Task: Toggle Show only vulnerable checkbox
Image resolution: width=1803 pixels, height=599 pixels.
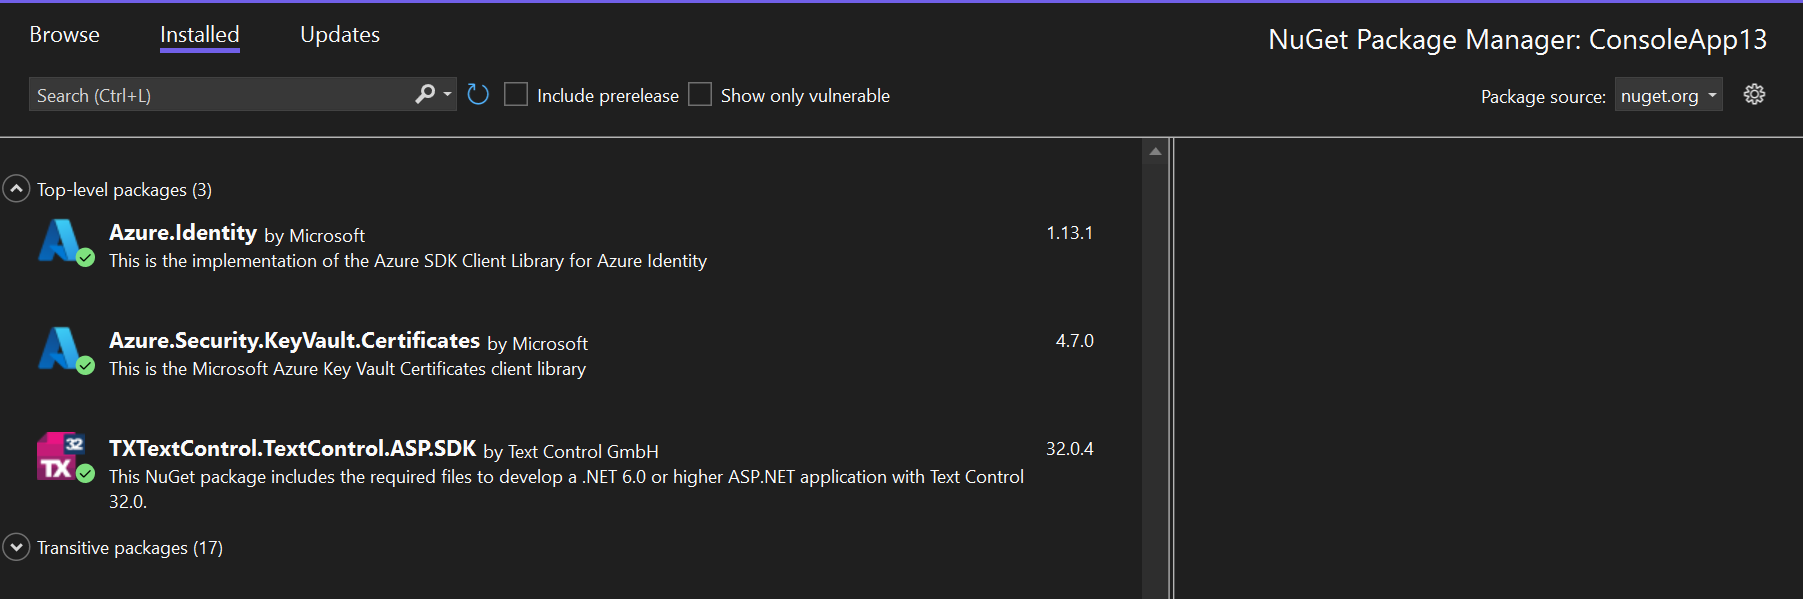Action: click(700, 95)
